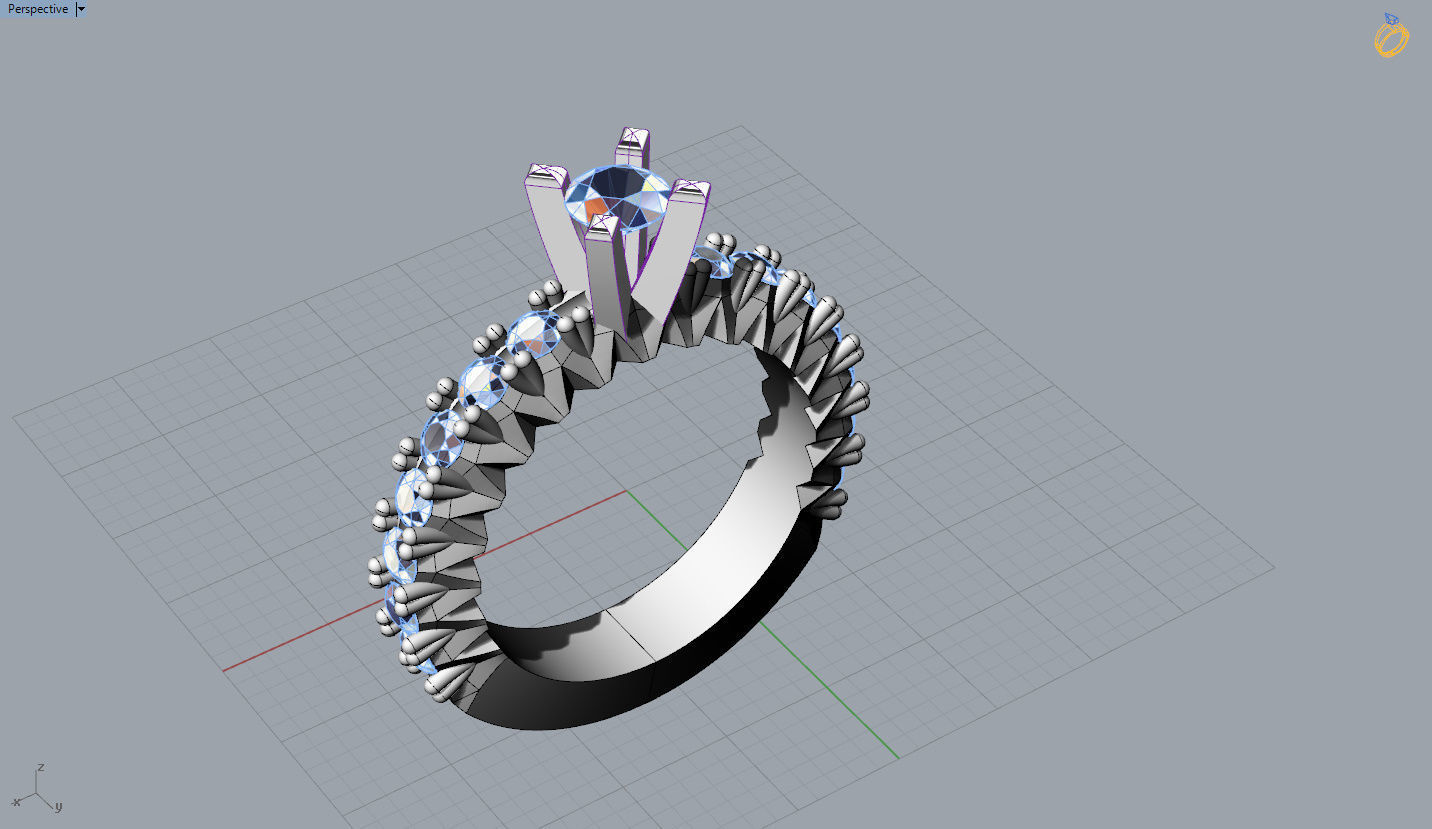Click the gold ring logo icon
1432x829 pixels.
(1391, 35)
